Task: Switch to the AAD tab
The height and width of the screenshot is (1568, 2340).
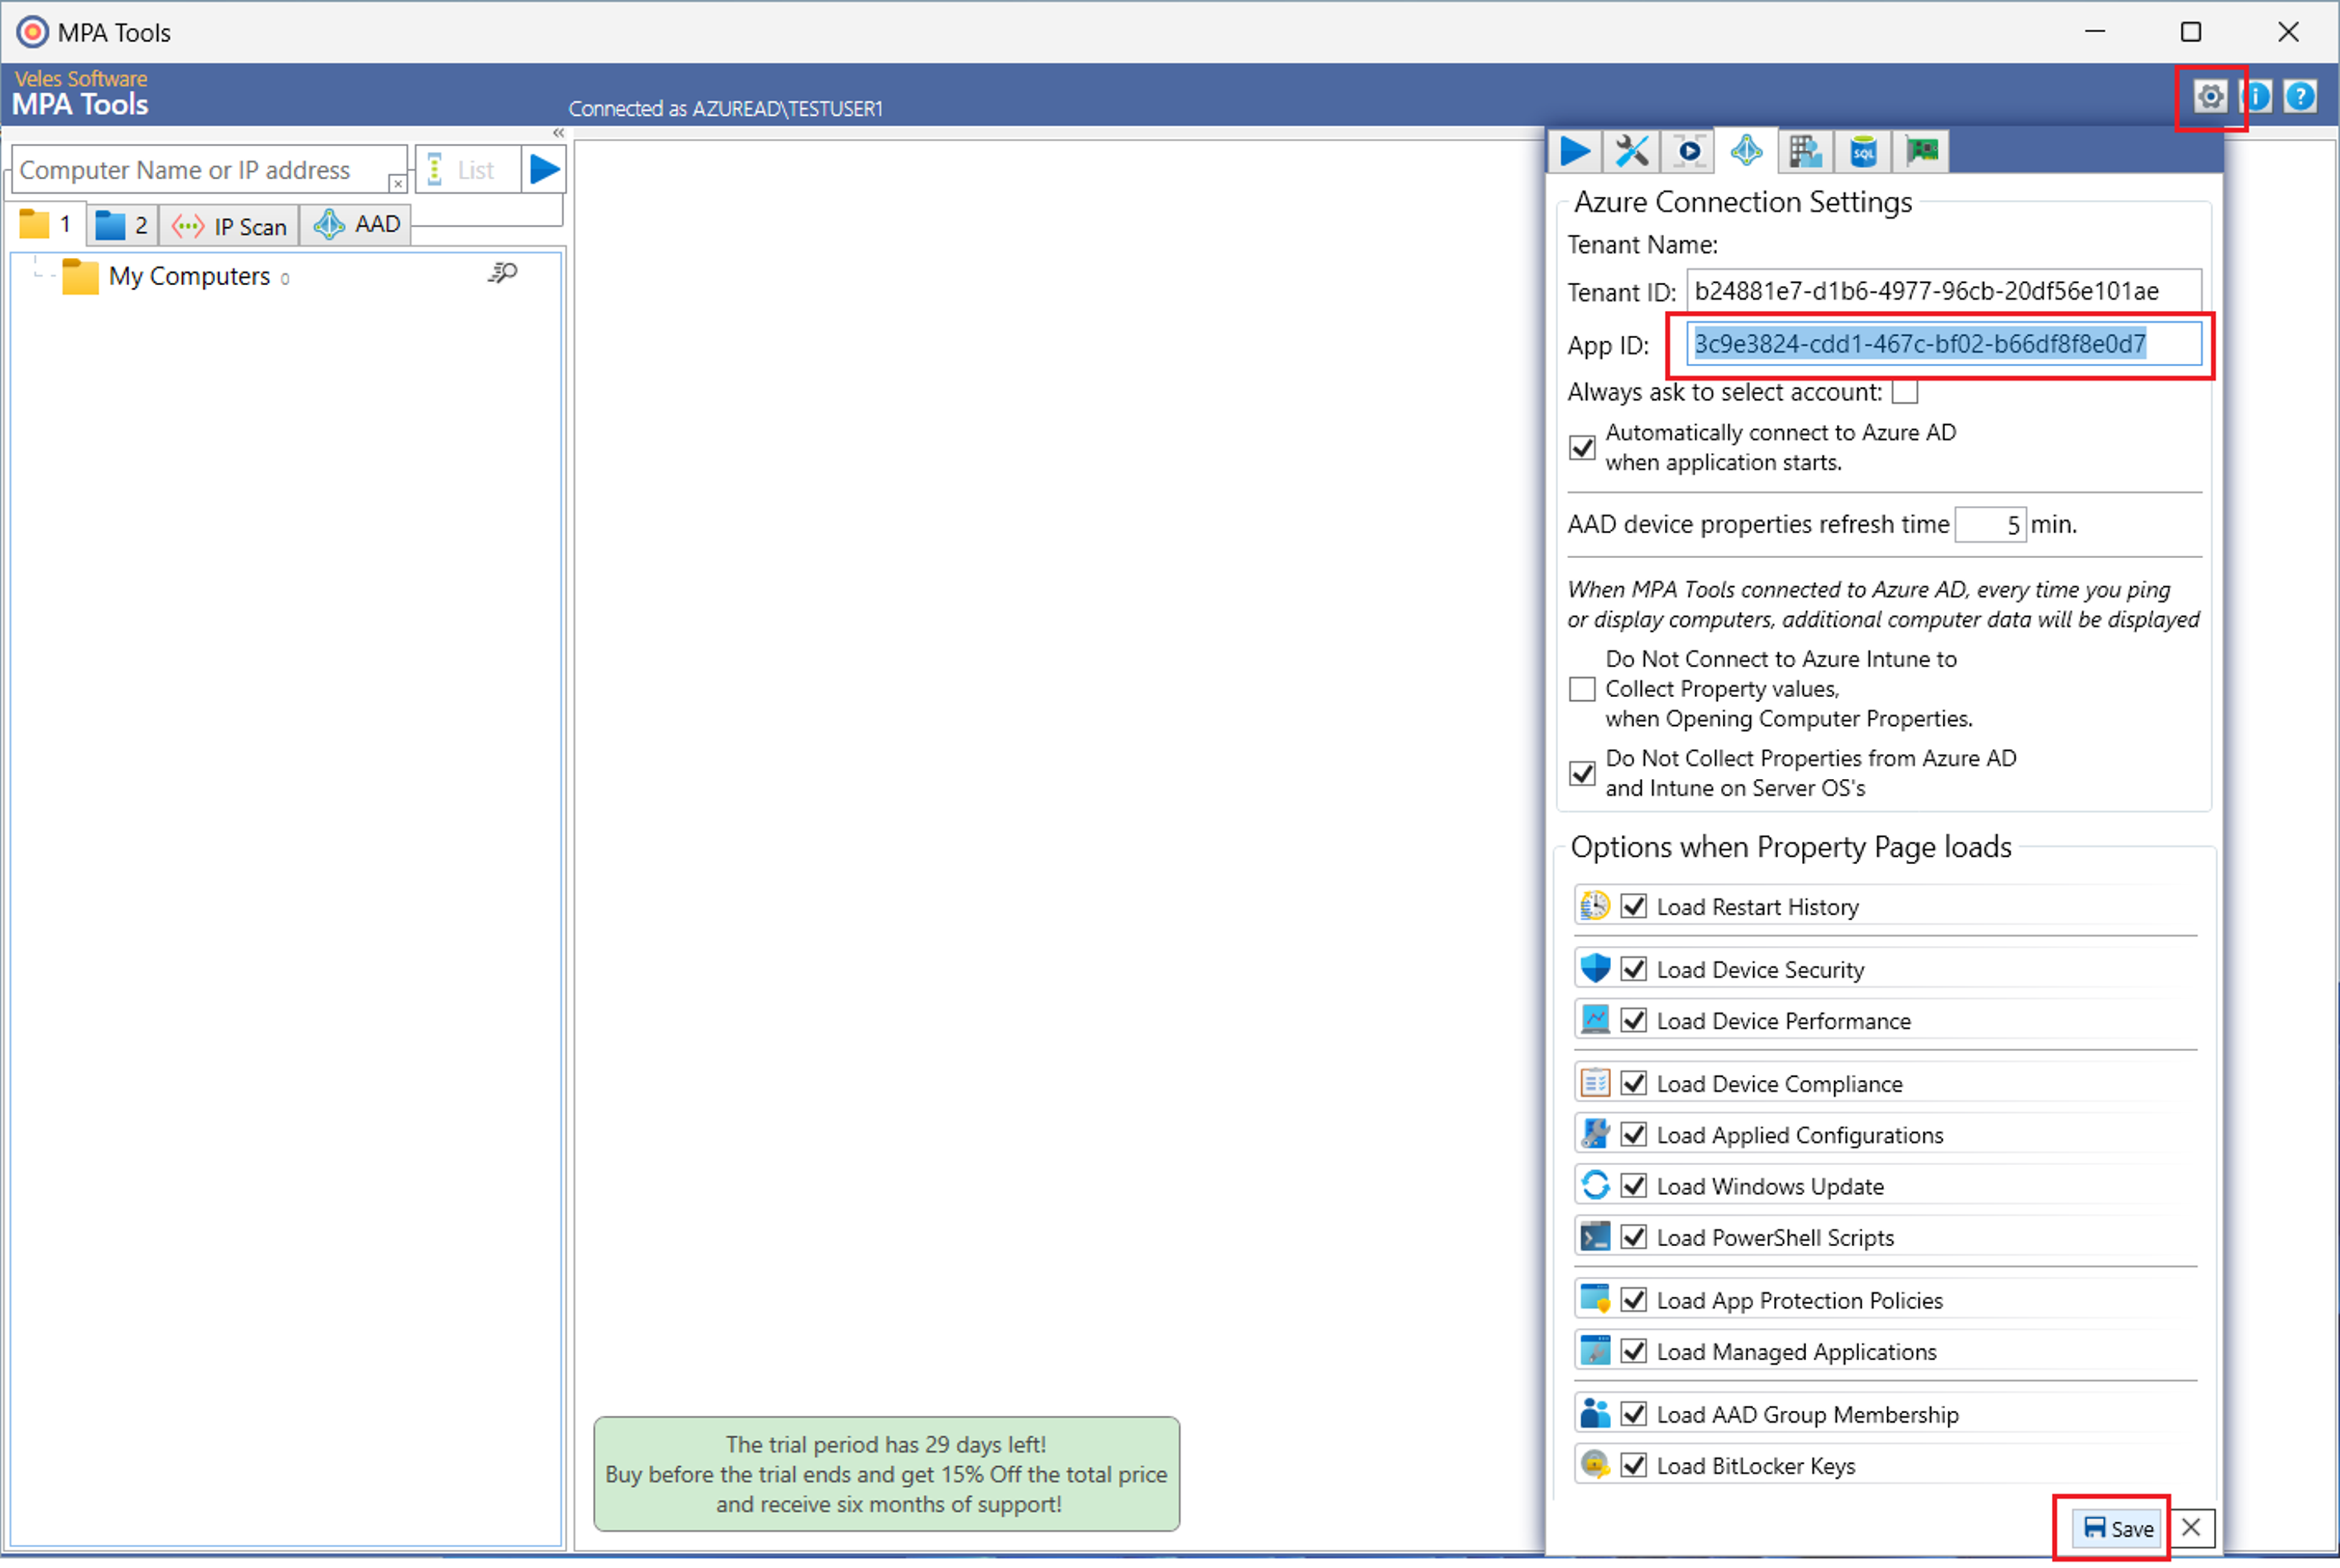Action: (357, 224)
